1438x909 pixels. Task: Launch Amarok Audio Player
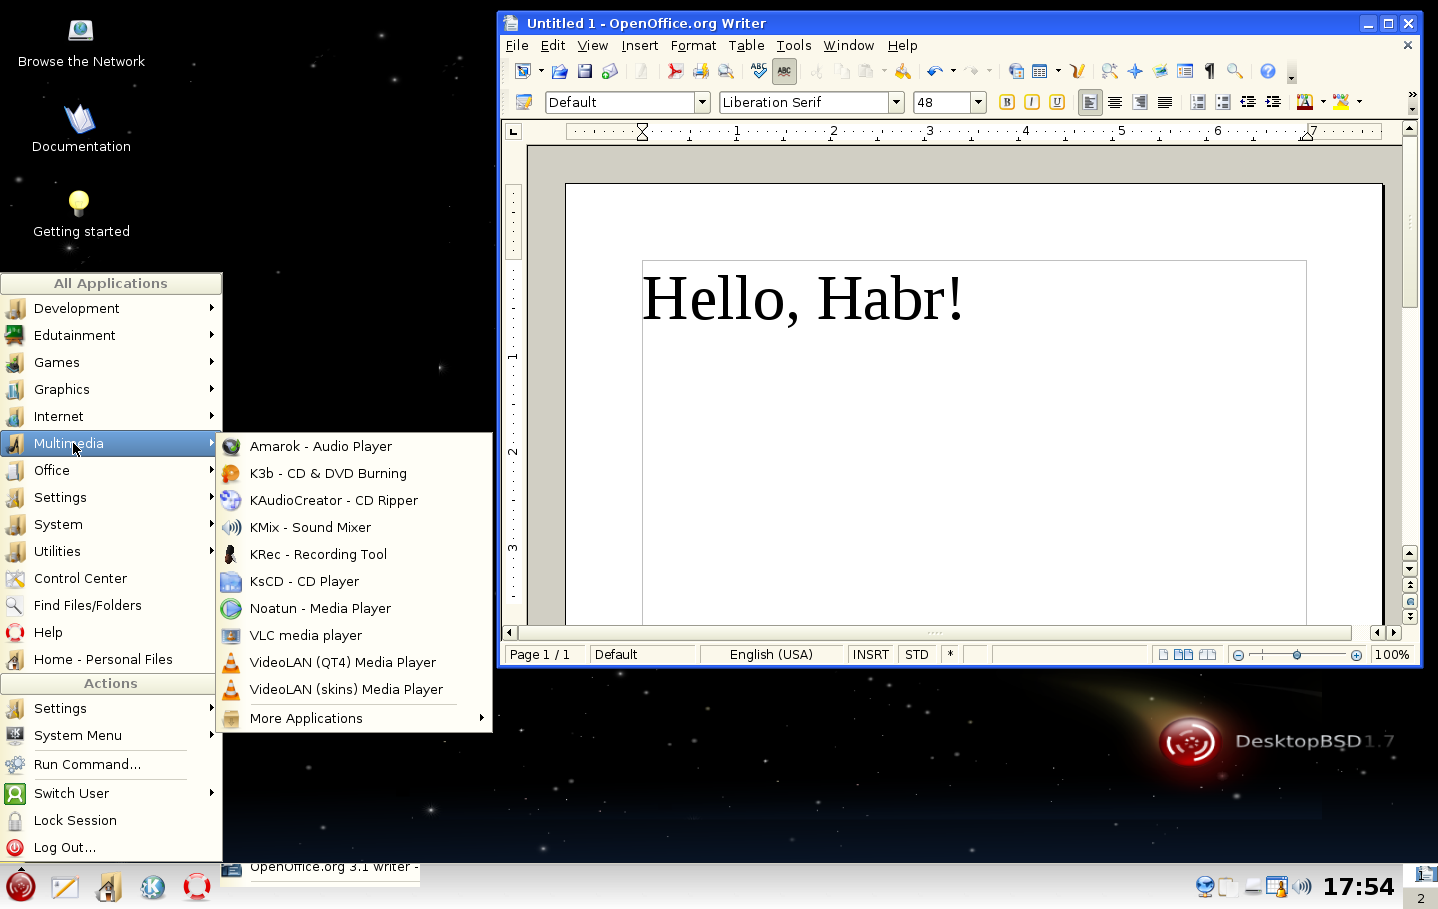pos(320,446)
